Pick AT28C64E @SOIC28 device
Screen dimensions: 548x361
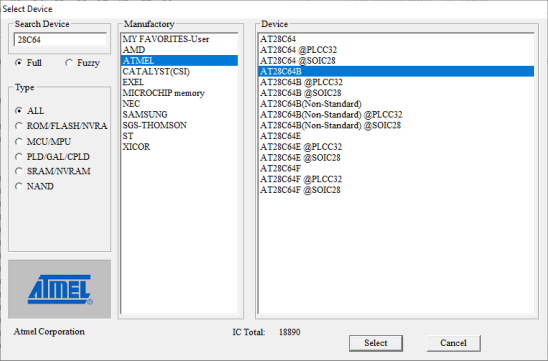point(396,158)
